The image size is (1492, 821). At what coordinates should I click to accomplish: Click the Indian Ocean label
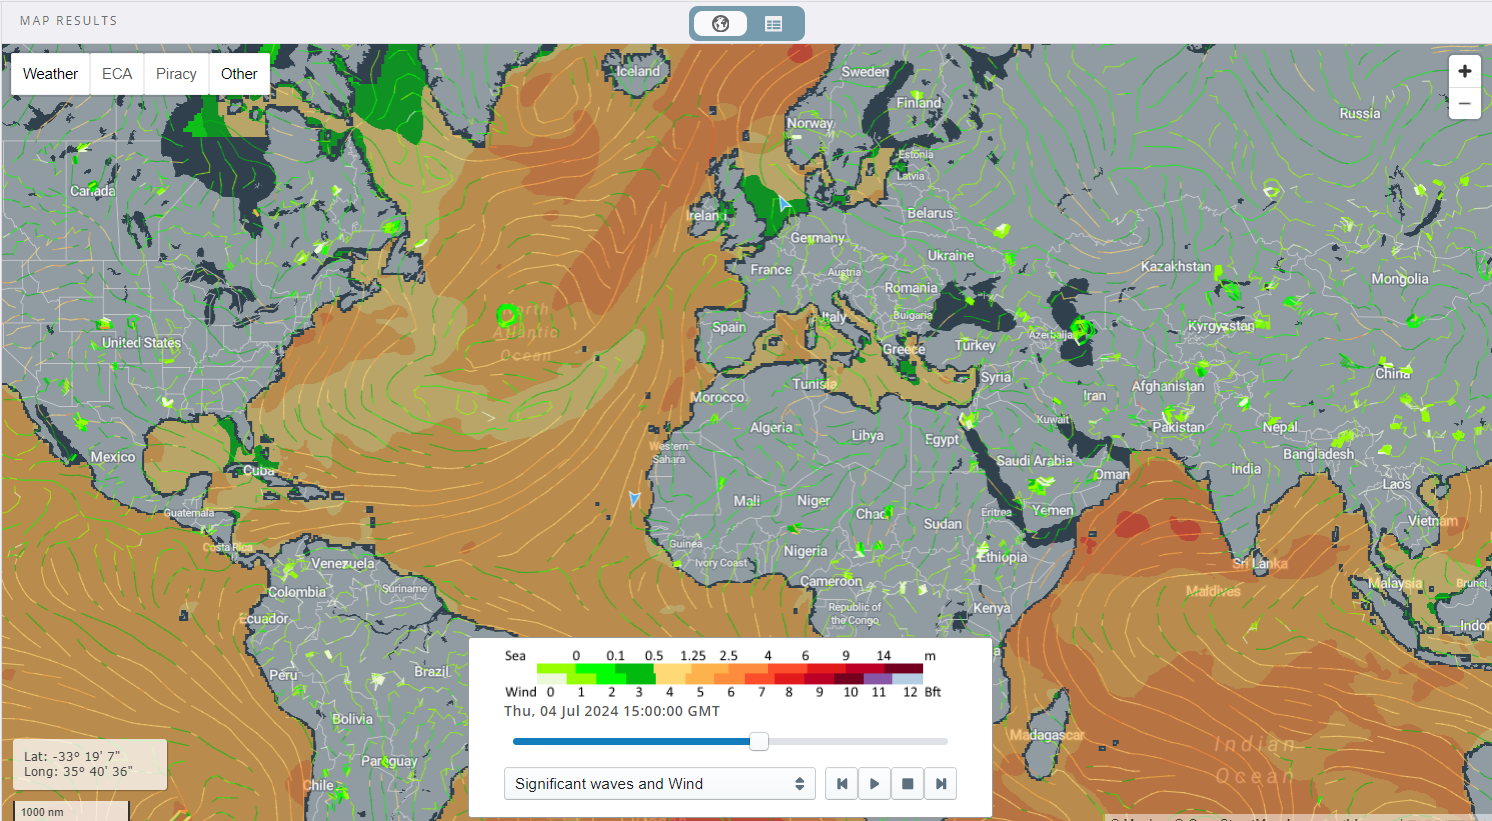(x=1255, y=760)
